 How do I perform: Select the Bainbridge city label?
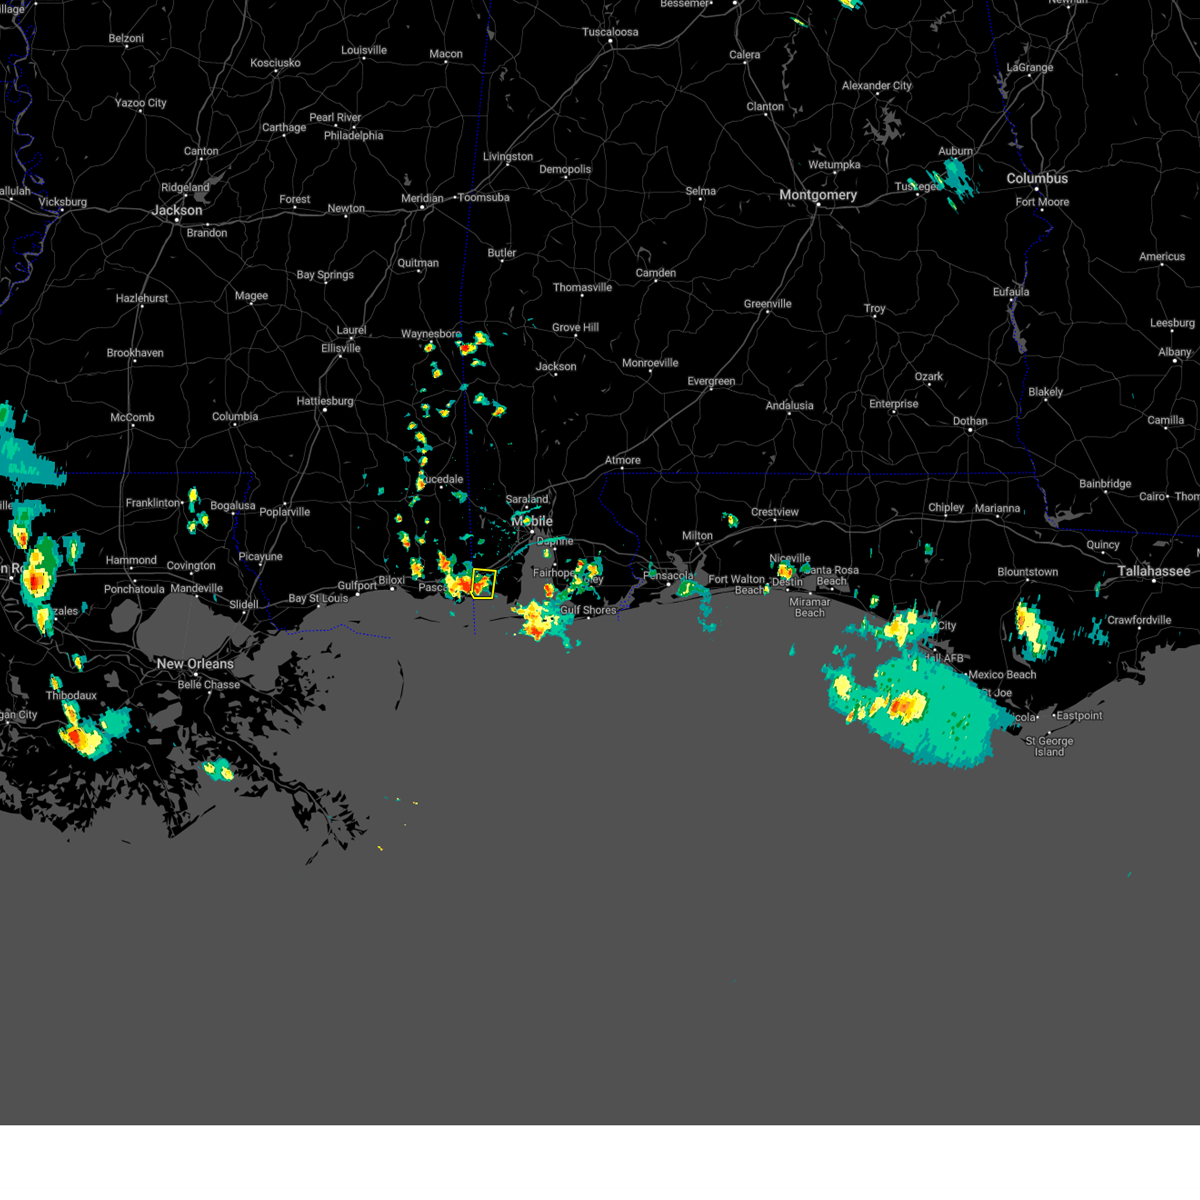tap(1105, 484)
